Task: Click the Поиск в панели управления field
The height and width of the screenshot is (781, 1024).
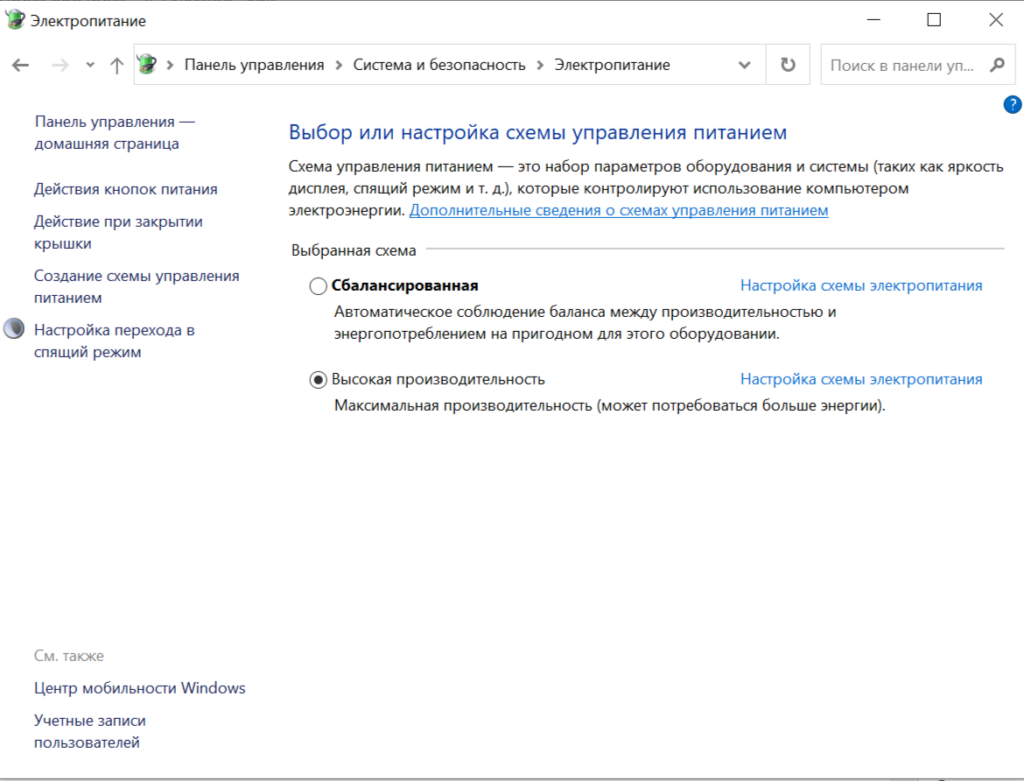Action: (x=902, y=65)
